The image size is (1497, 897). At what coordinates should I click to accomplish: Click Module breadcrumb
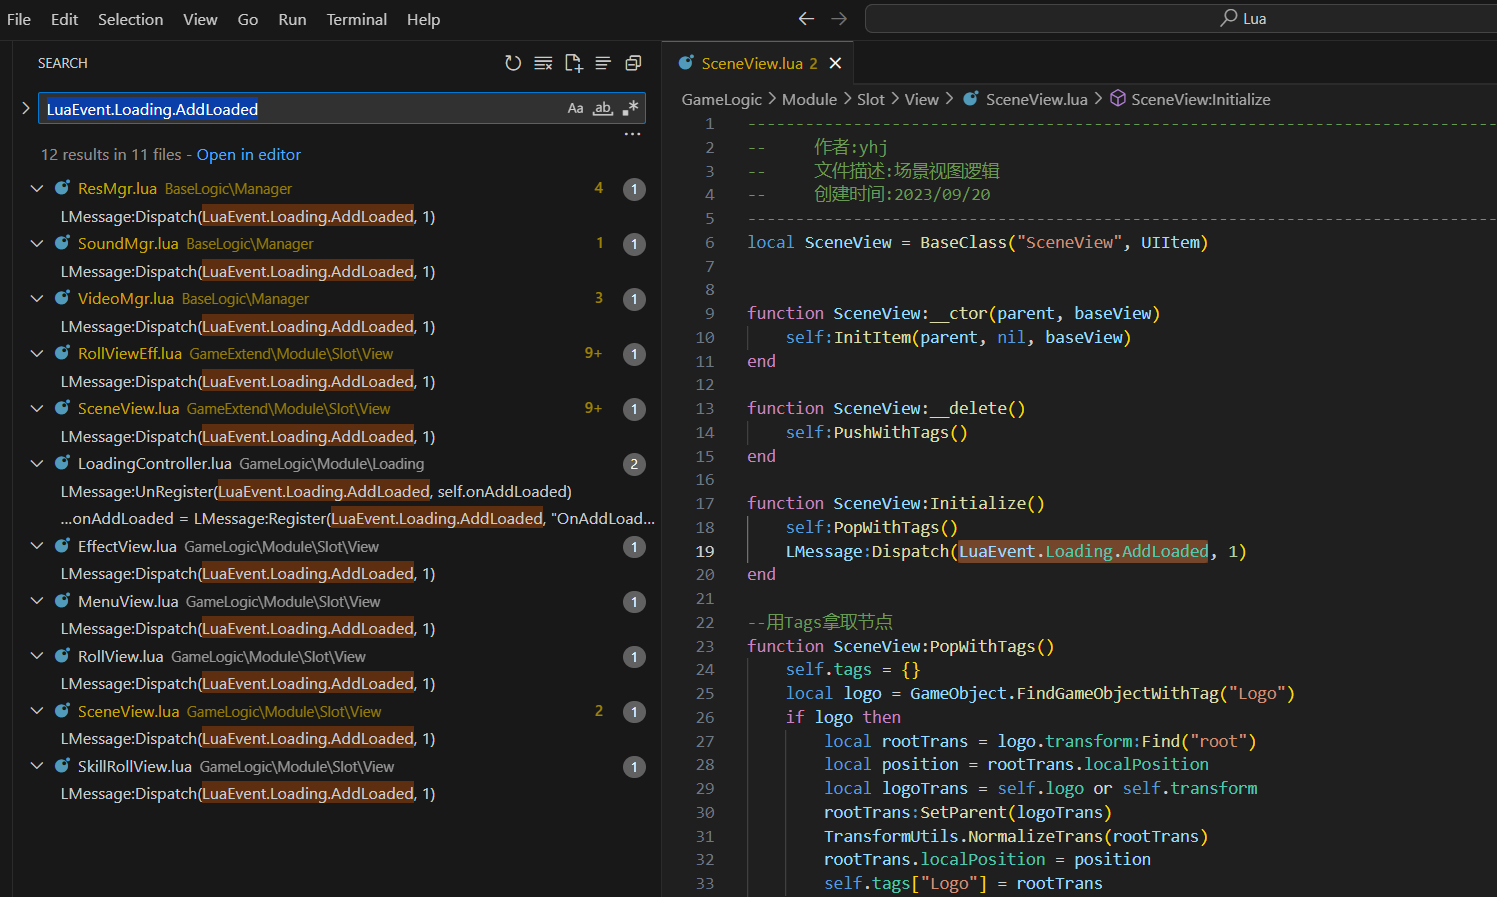809,99
